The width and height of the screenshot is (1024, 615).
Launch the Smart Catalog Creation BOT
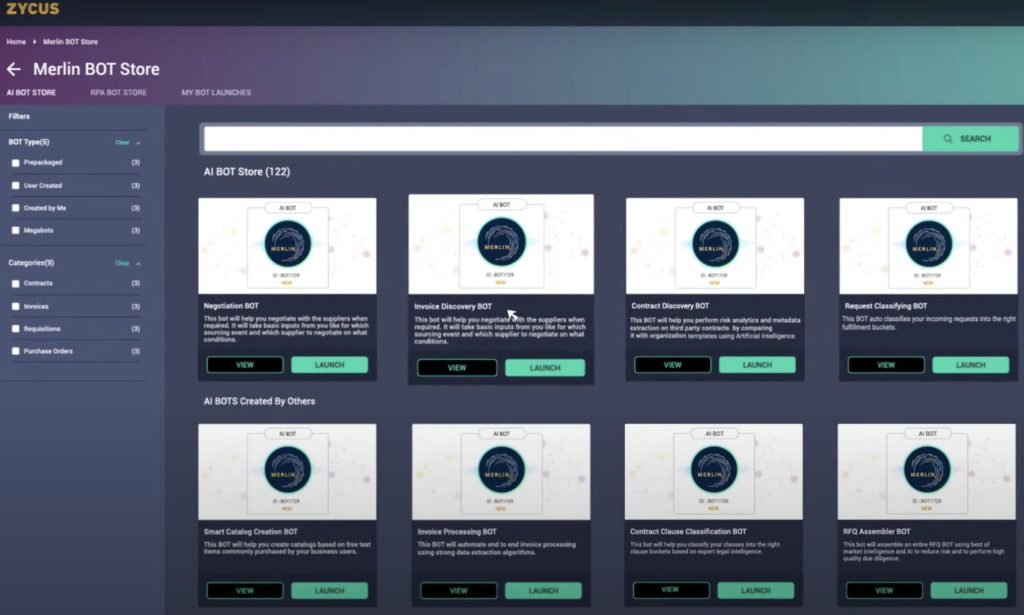tap(329, 591)
